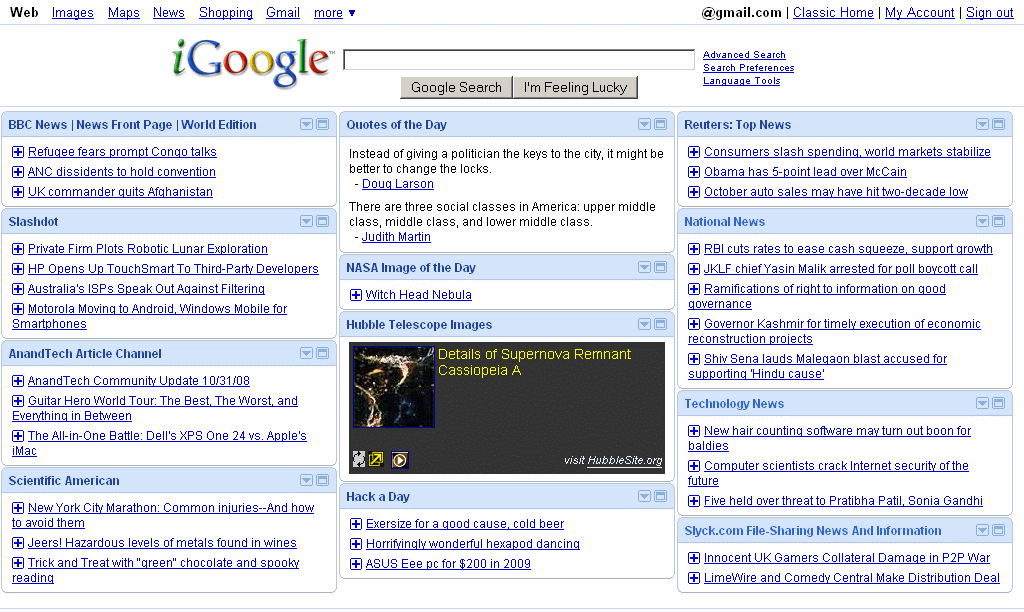Open the Advanced Search link
1024x612 pixels.
coord(744,54)
